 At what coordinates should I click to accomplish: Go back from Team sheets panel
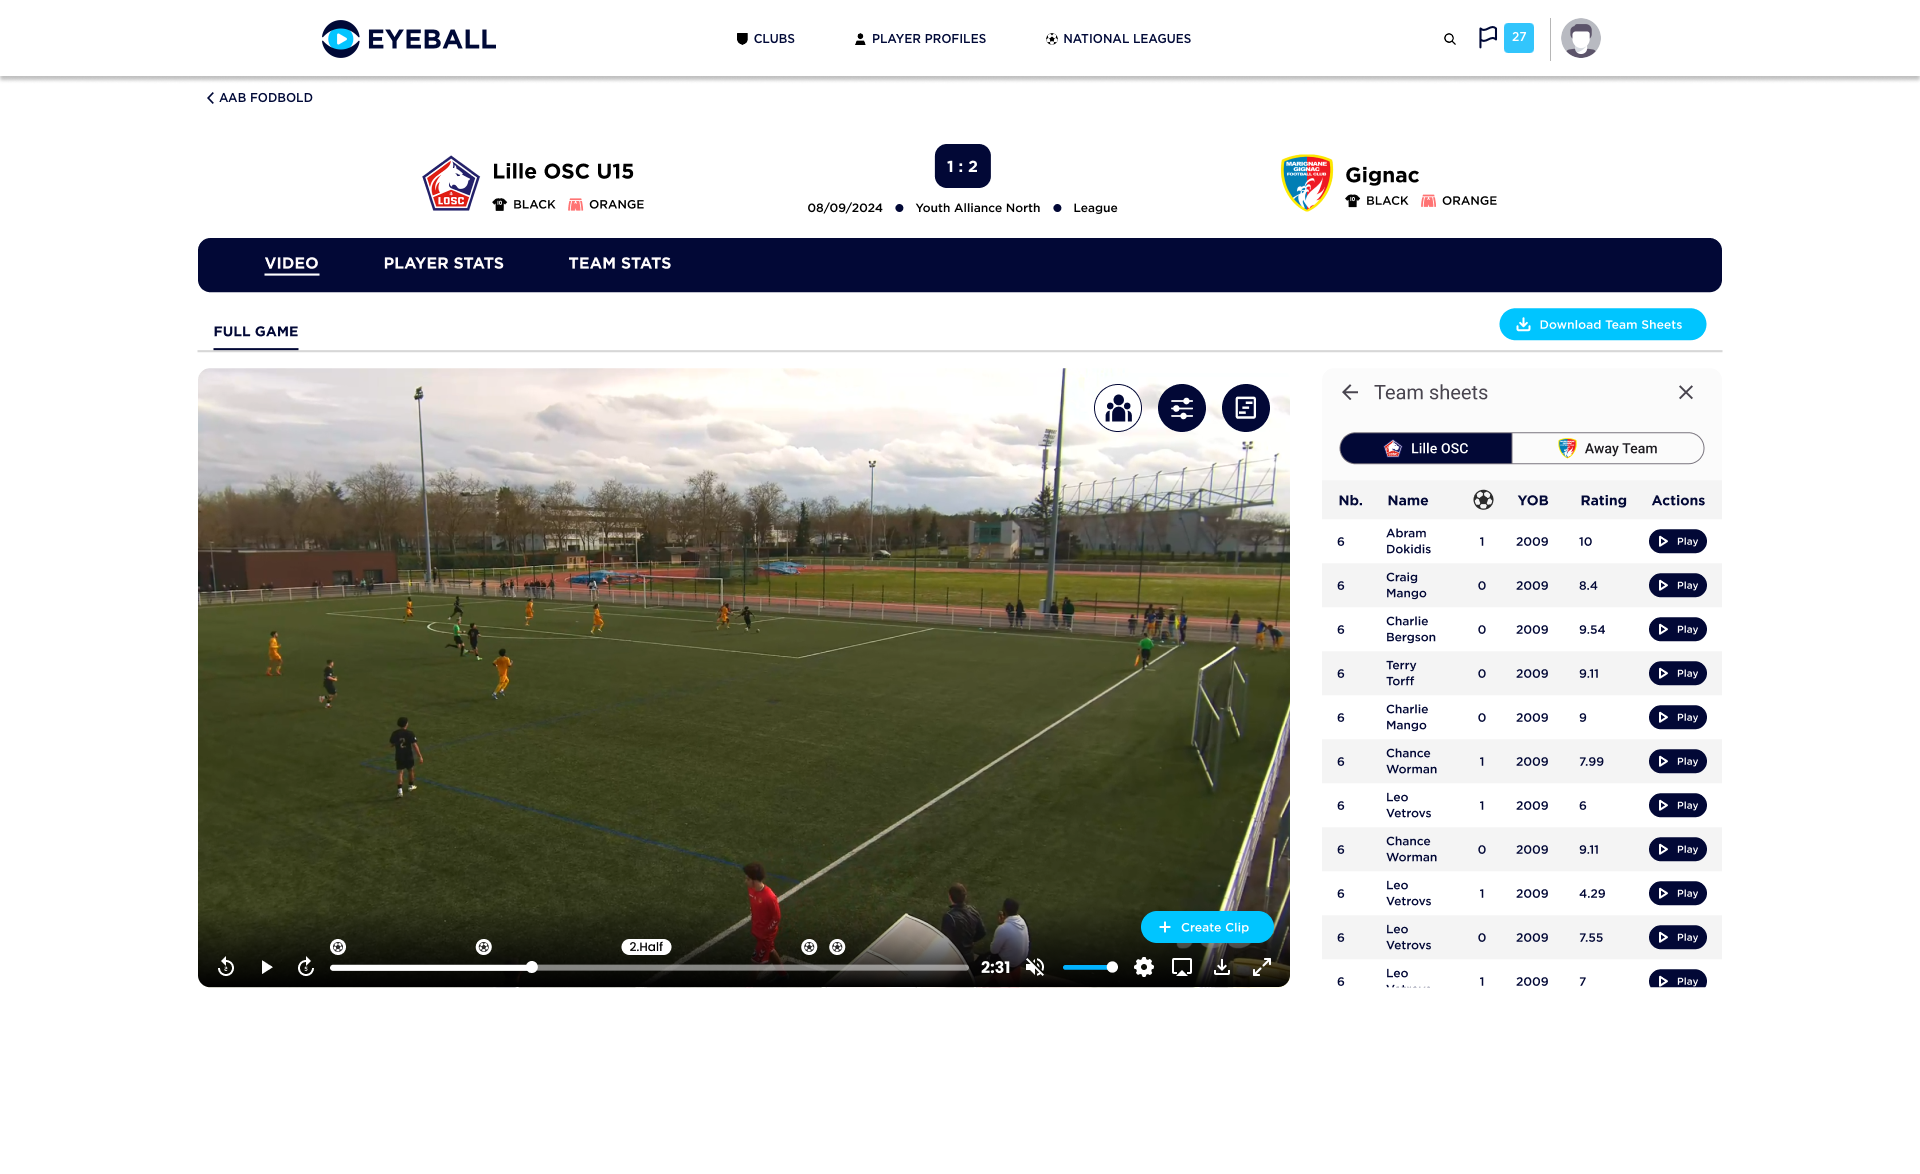[1350, 393]
